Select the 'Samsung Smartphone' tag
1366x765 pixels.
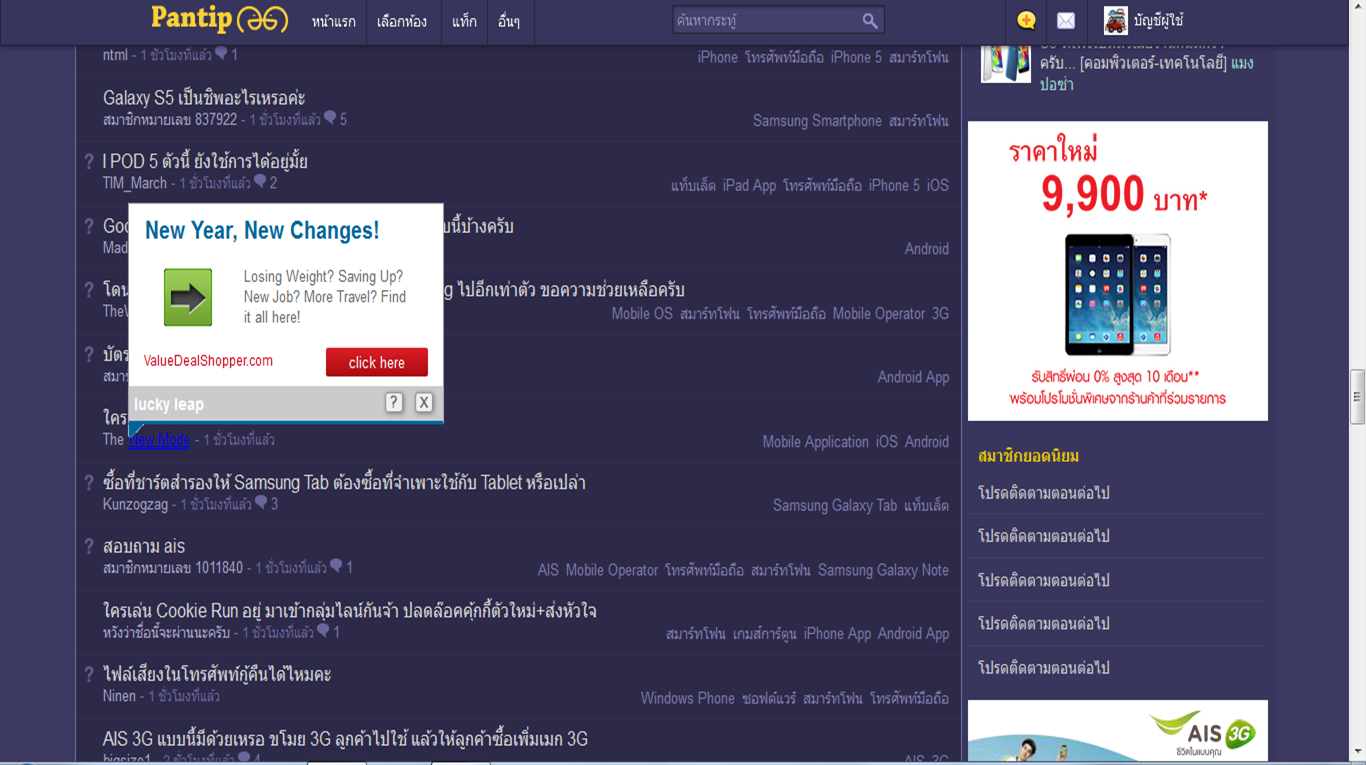[817, 121]
